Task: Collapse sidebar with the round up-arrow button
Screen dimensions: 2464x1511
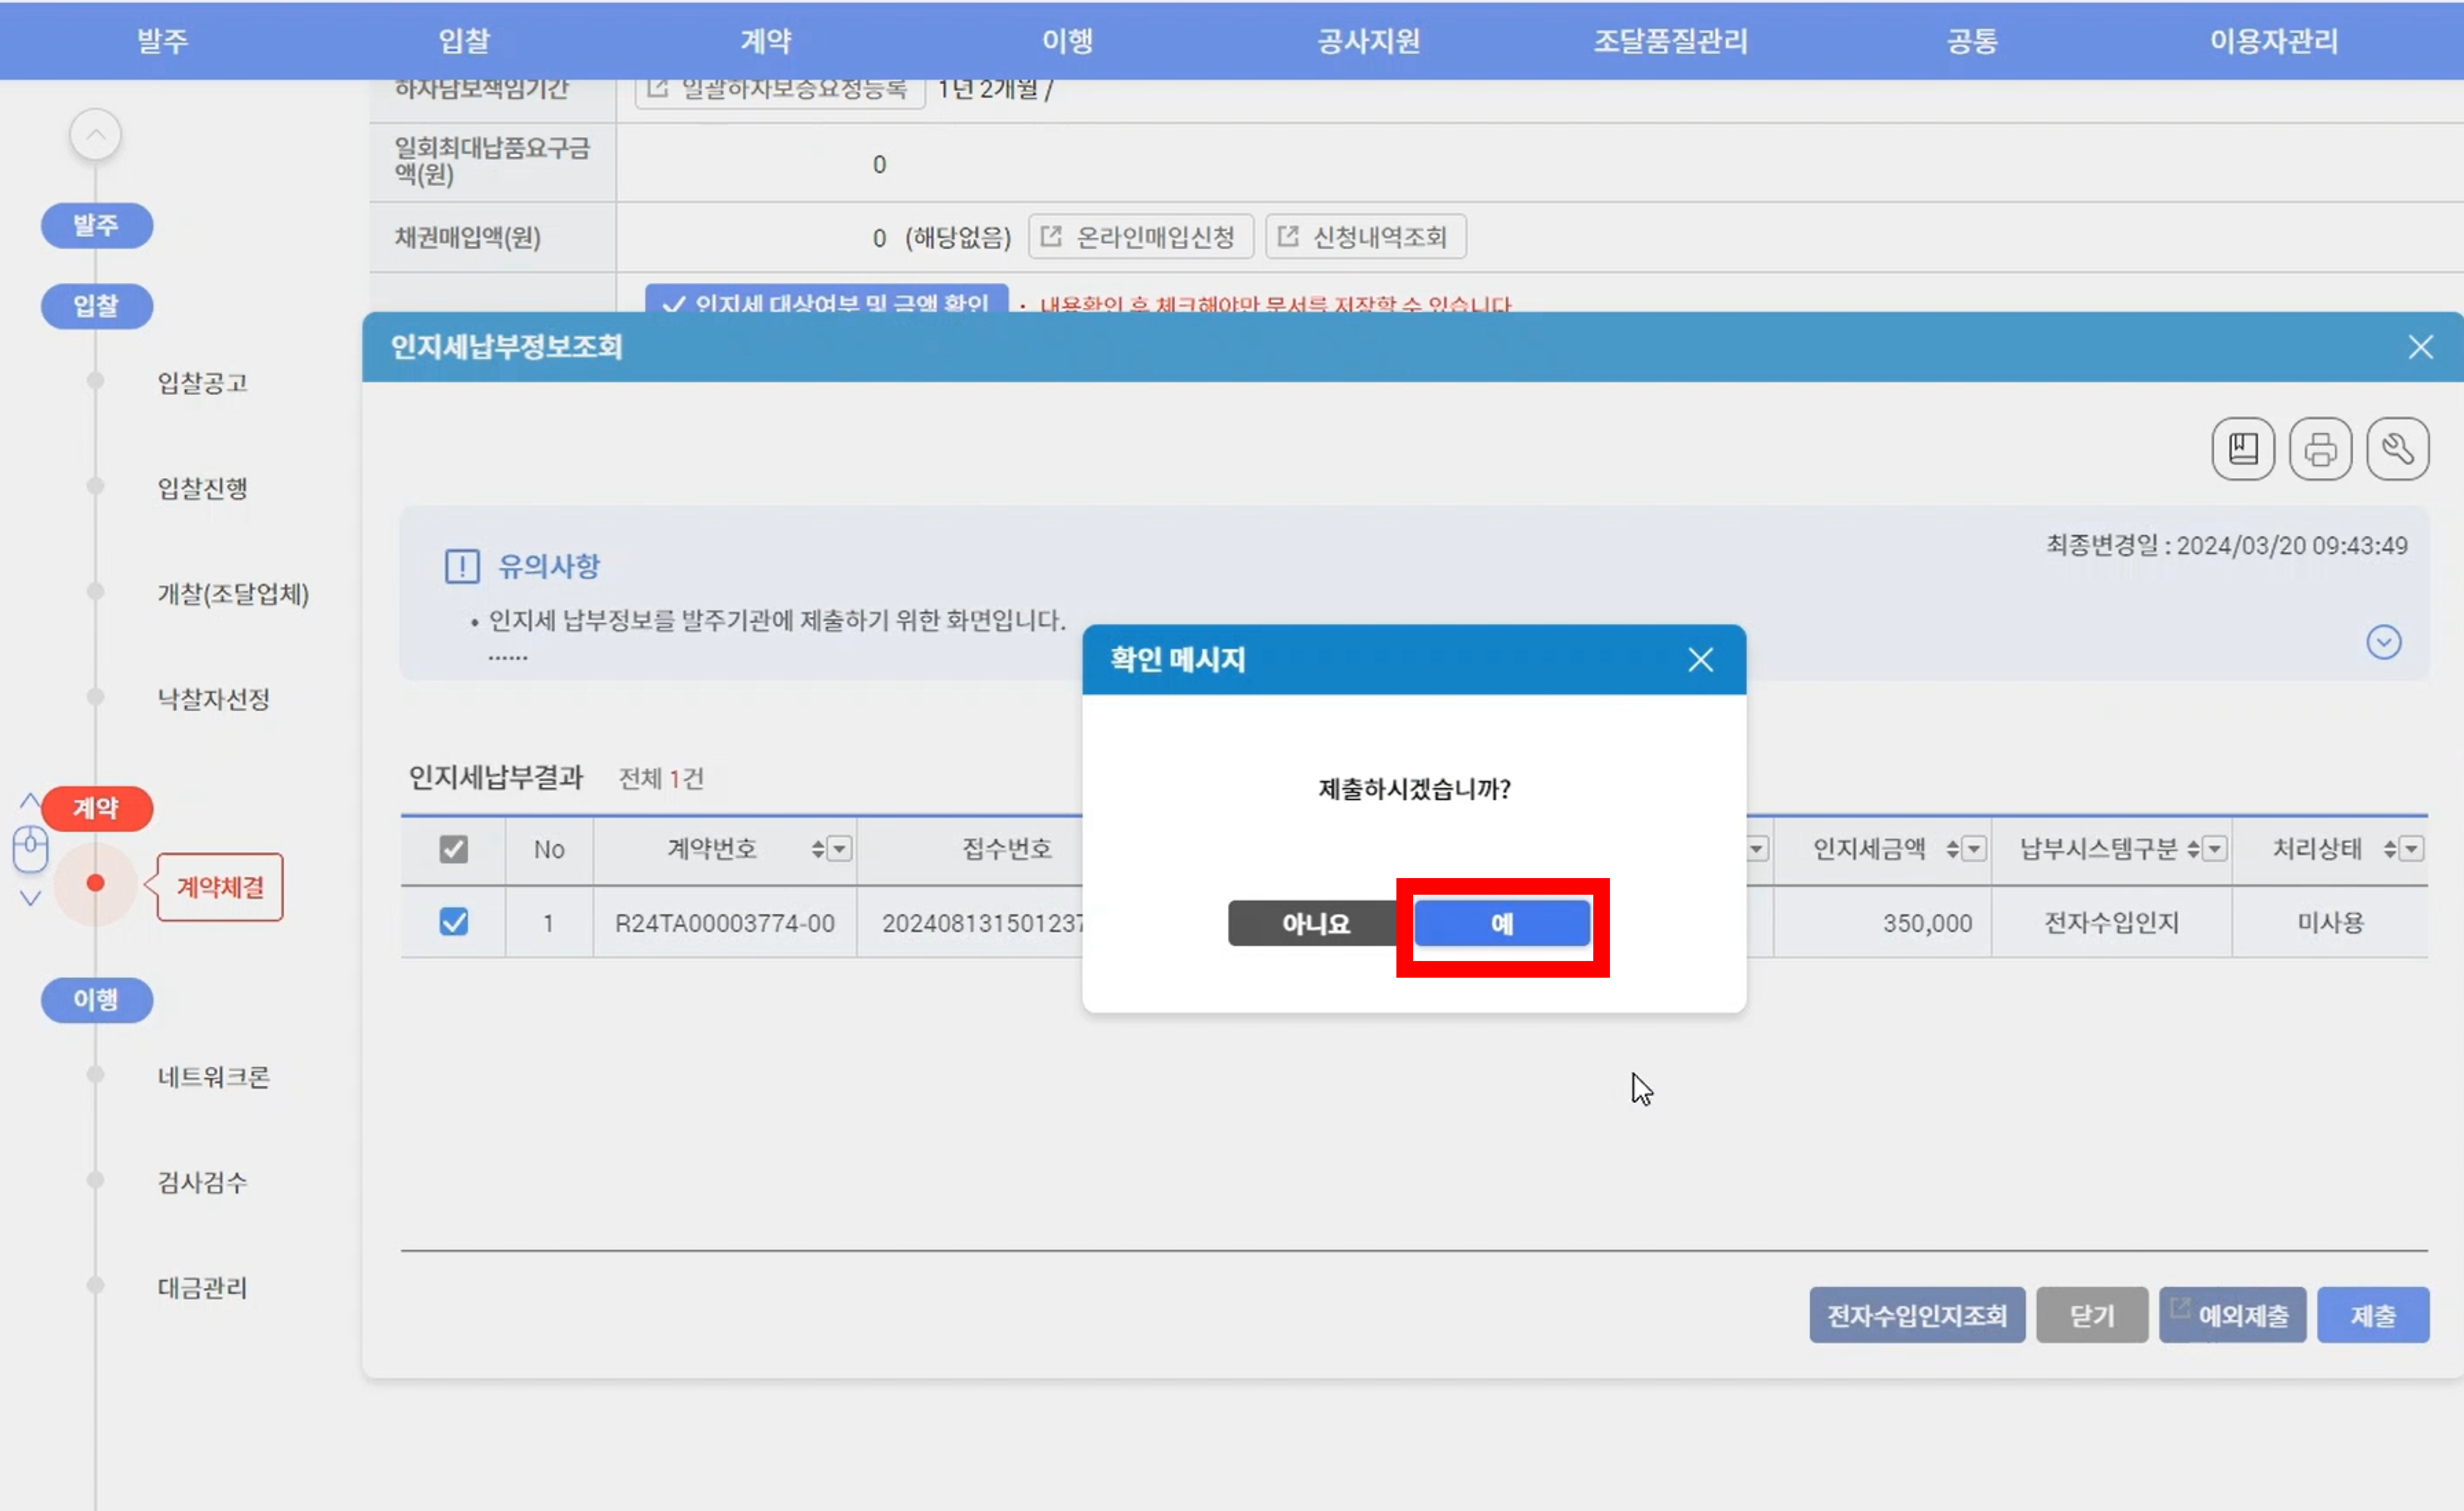Action: pos(95,134)
